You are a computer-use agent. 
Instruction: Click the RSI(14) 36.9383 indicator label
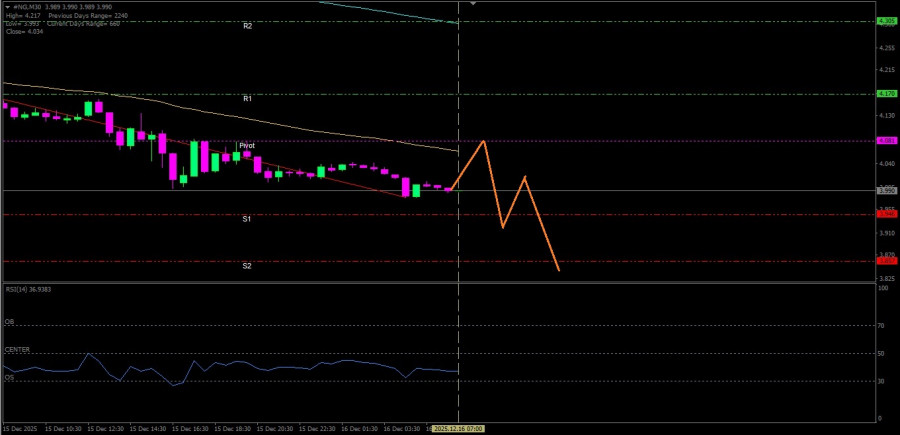(28, 289)
